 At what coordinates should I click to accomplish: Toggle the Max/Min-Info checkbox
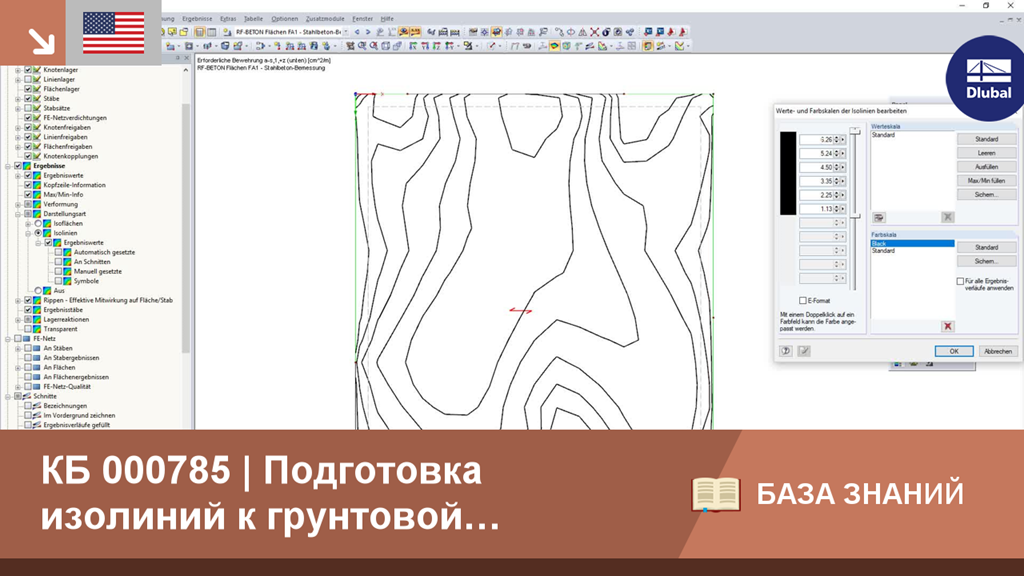27,195
